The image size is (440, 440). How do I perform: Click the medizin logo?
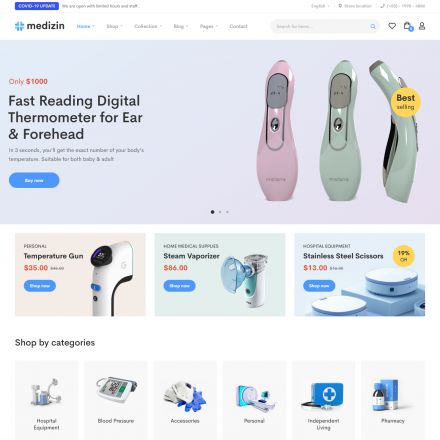tap(40, 26)
